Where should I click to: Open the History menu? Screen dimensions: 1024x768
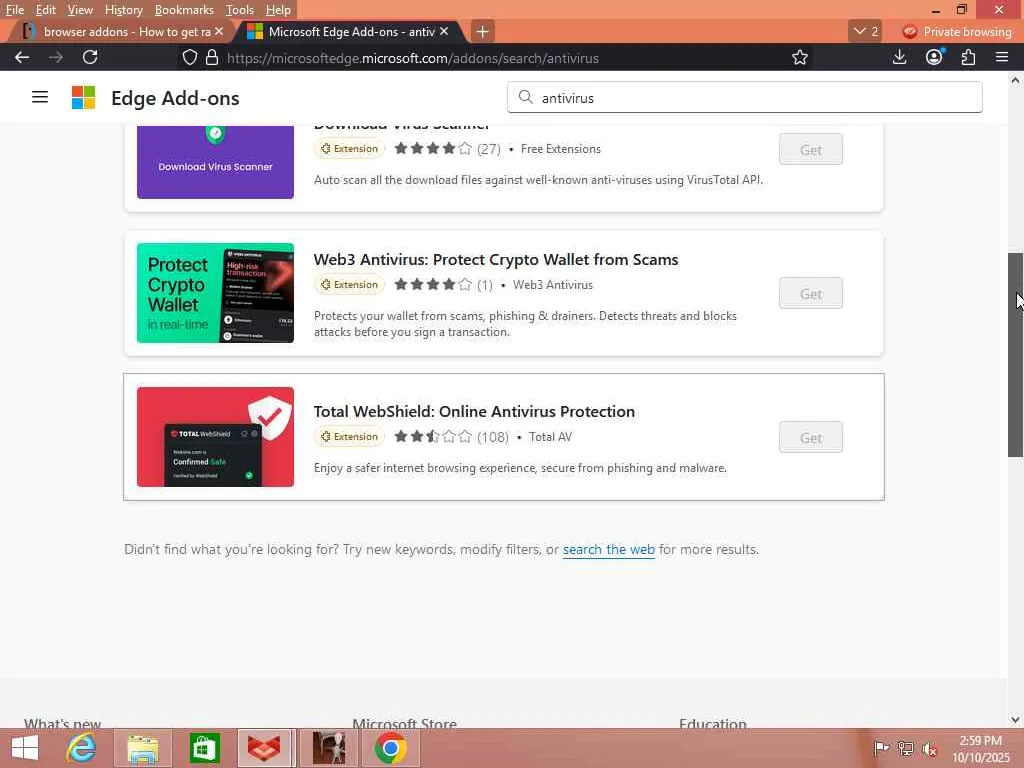123,10
